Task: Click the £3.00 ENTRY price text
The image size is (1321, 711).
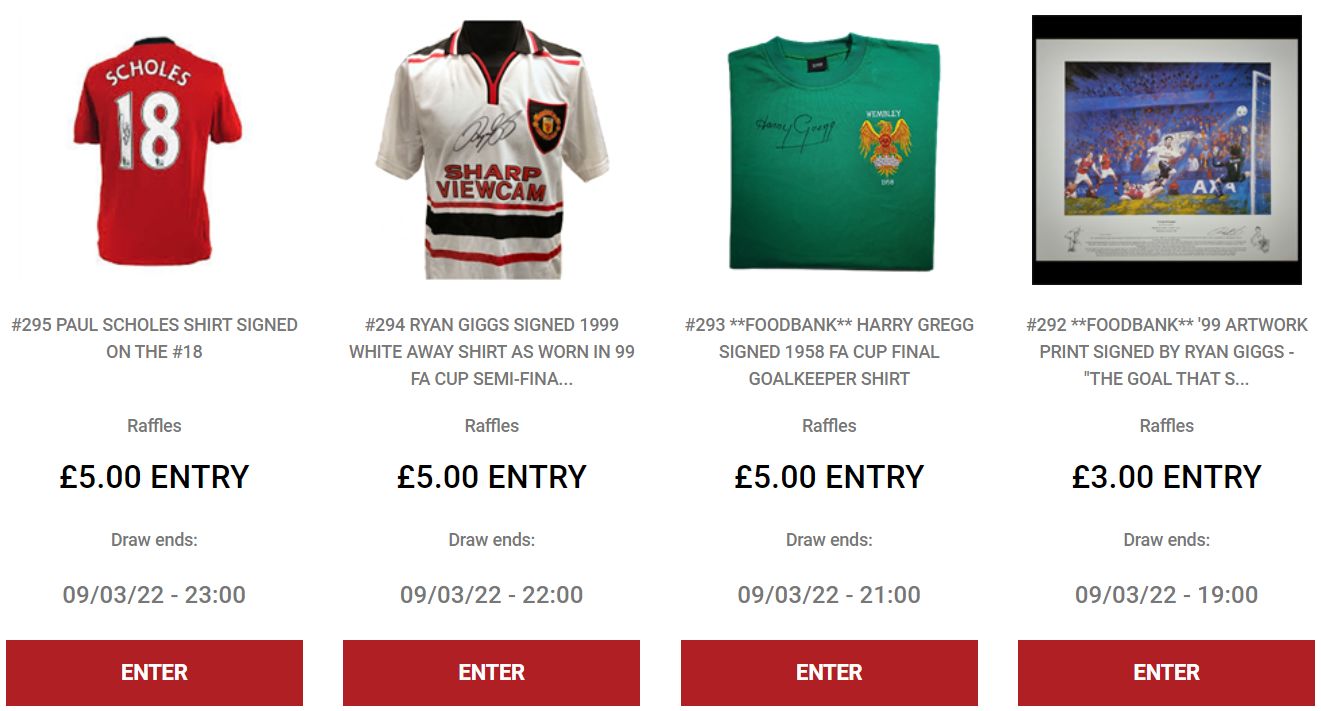Action: [1166, 477]
